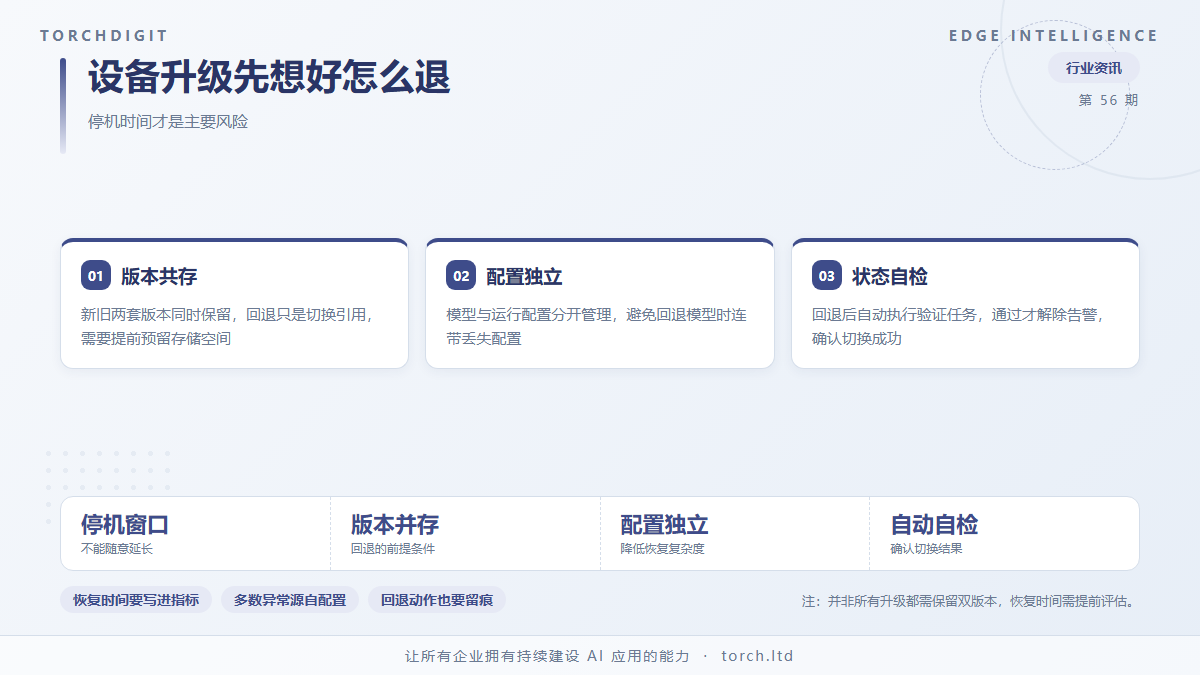Click the TORCHDIGIT brand text
This screenshot has width=1200, height=675.
pos(104,36)
